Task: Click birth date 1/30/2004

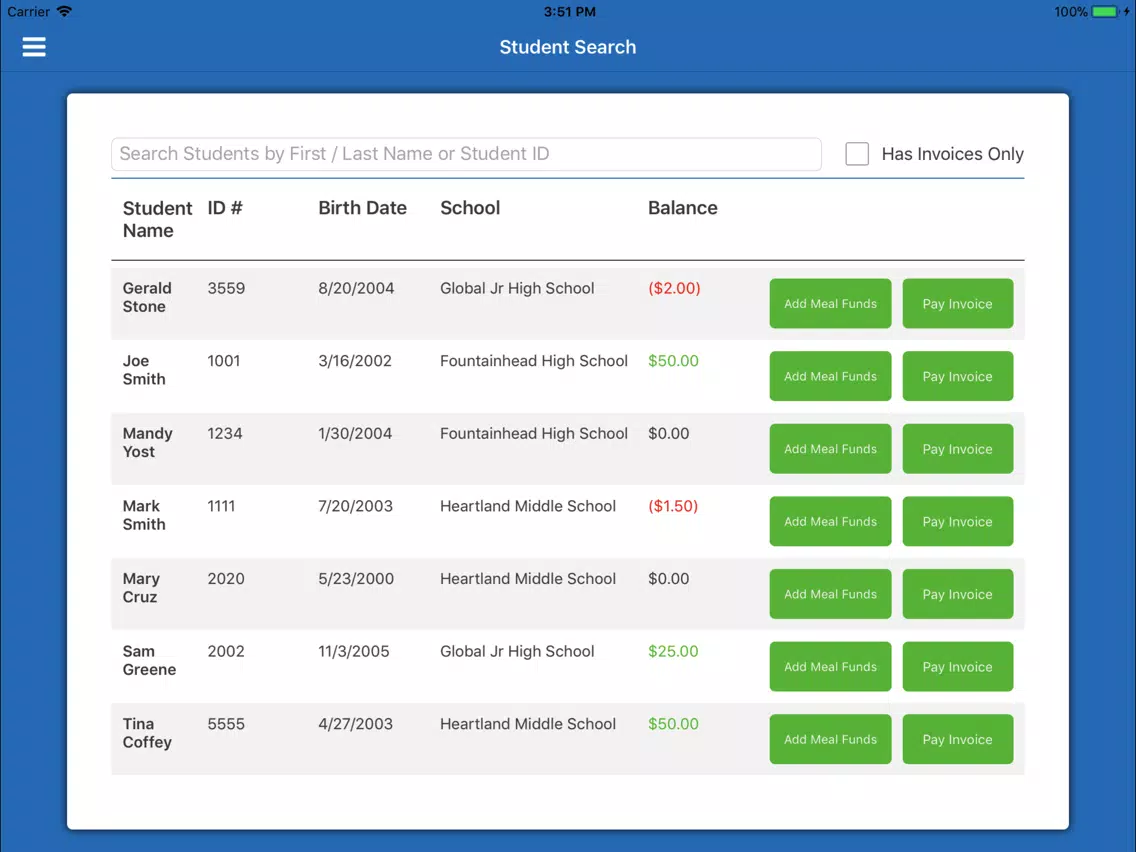Action: [355, 433]
